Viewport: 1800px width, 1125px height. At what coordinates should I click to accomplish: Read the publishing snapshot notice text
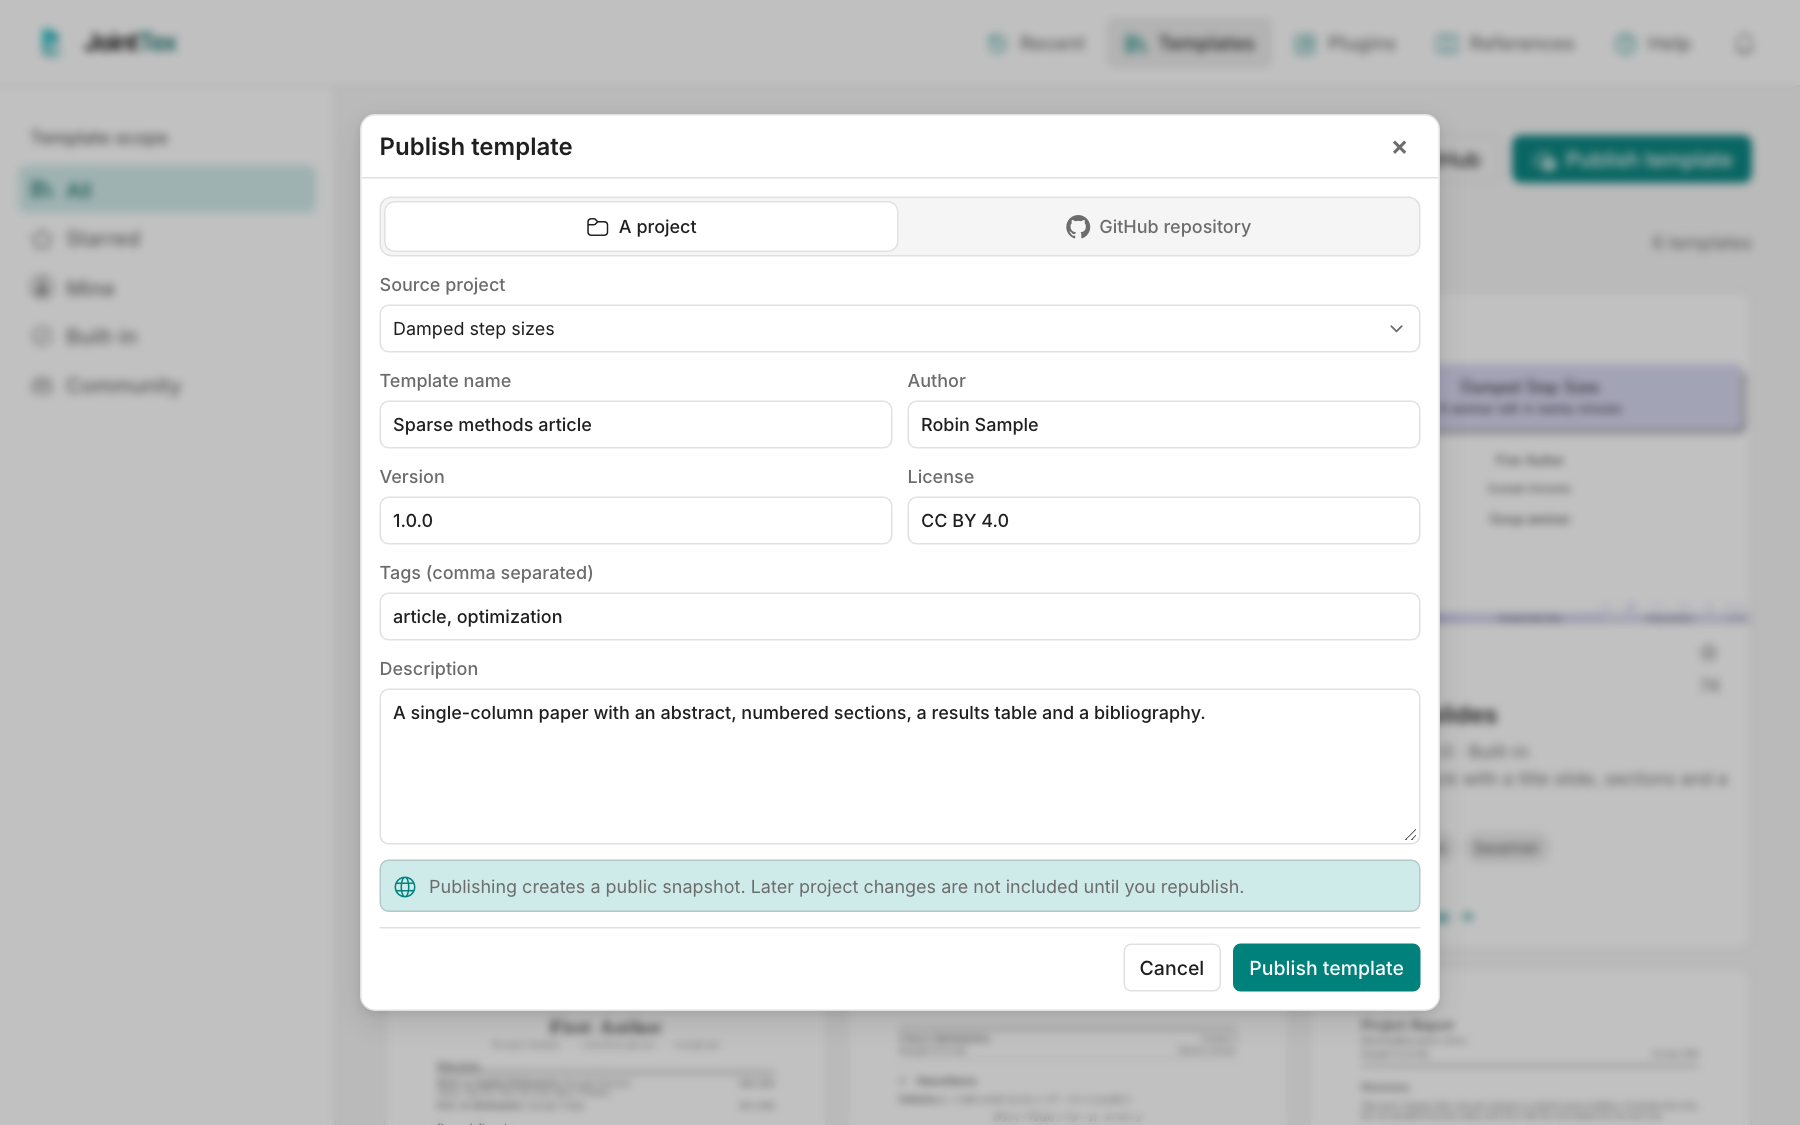(x=836, y=887)
